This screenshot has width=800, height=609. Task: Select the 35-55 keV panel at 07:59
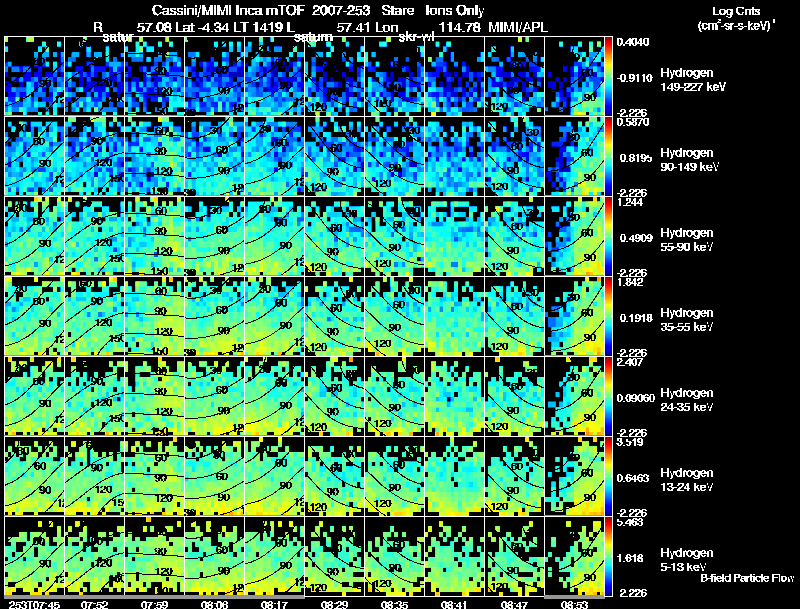click(155, 316)
